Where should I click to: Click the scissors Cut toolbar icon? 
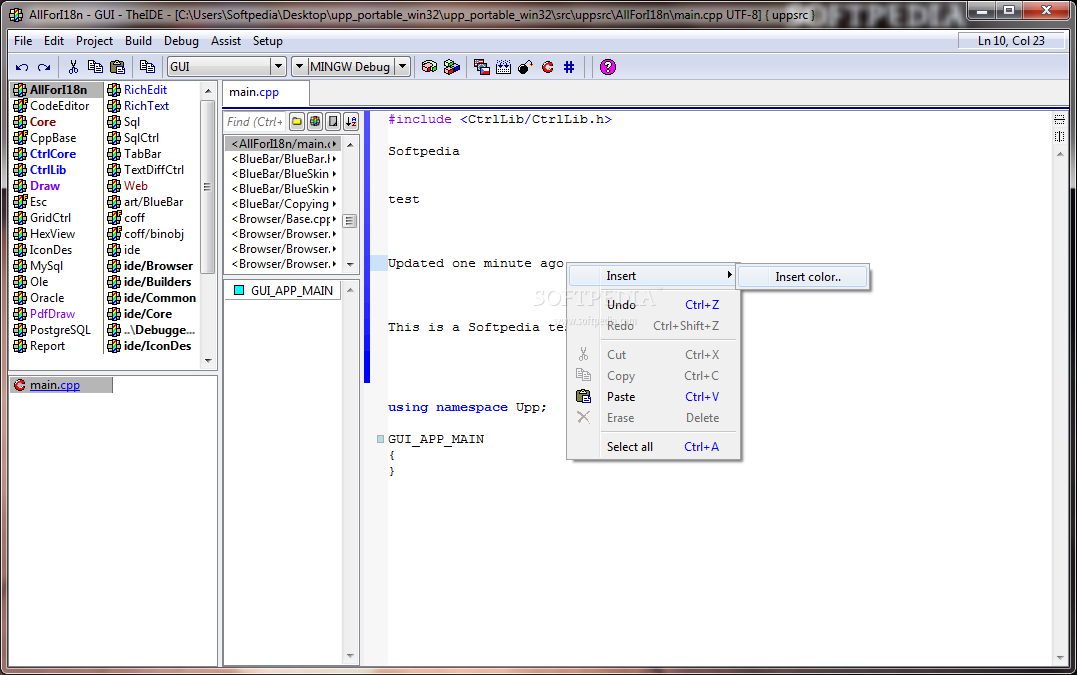click(73, 67)
